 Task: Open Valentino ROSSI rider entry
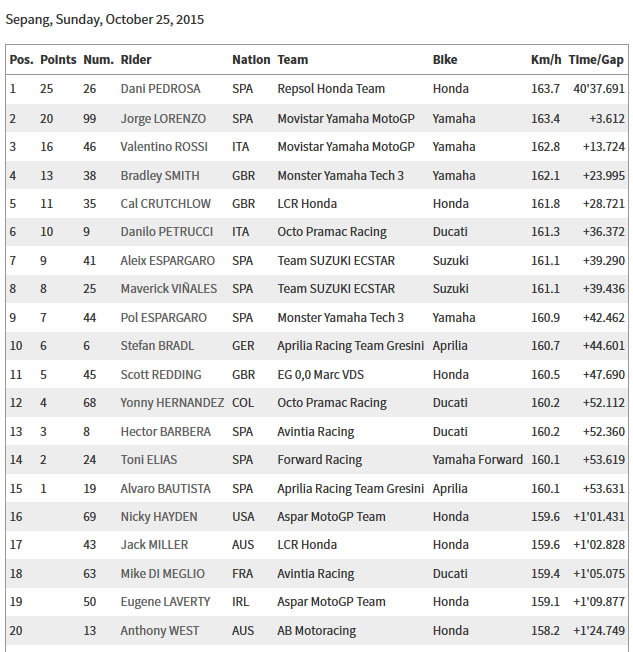click(164, 147)
